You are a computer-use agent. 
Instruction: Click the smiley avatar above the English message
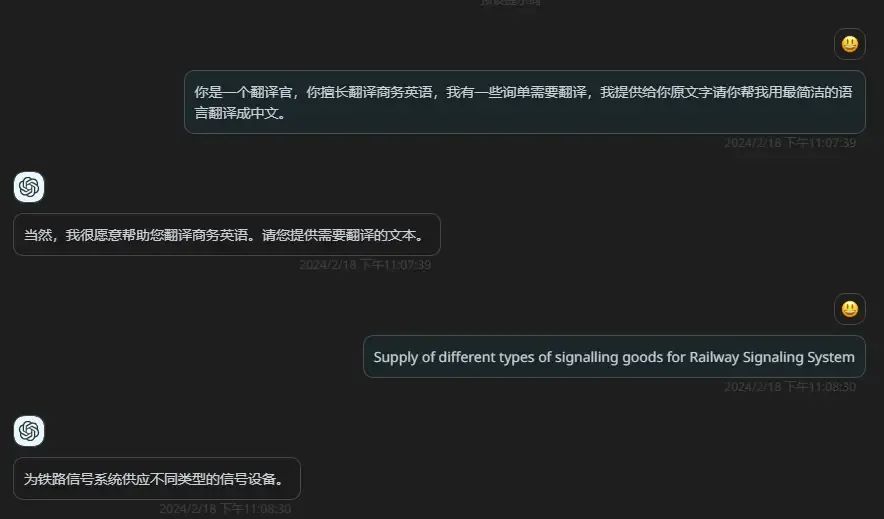point(850,309)
